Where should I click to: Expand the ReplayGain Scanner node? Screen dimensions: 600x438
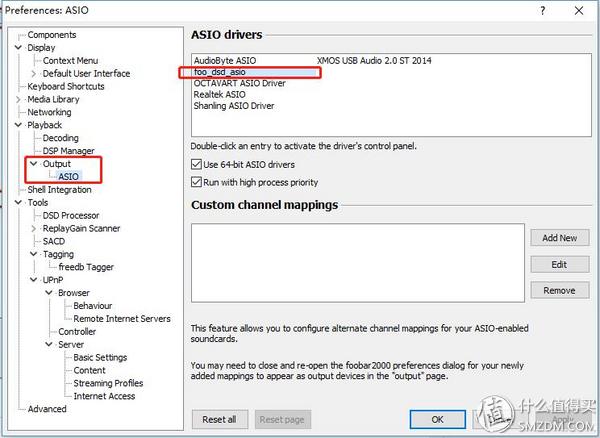[34, 229]
